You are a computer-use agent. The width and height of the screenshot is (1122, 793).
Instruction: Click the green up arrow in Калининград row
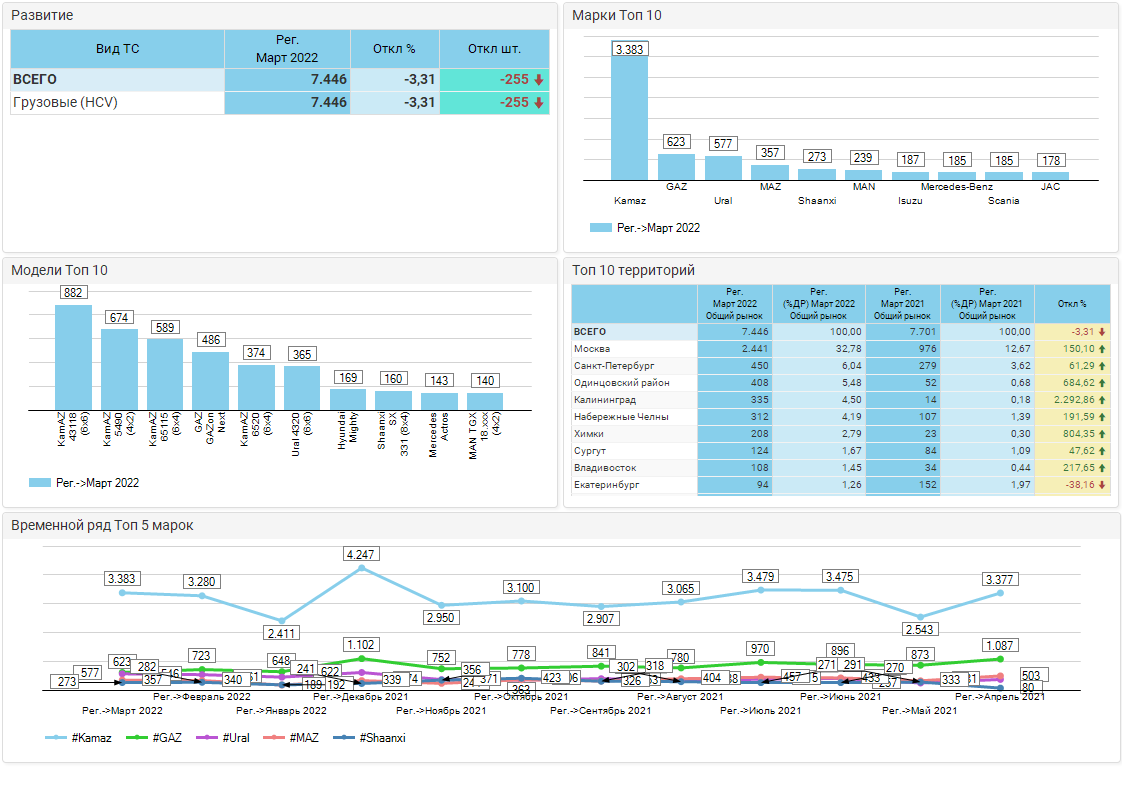(x=1101, y=400)
